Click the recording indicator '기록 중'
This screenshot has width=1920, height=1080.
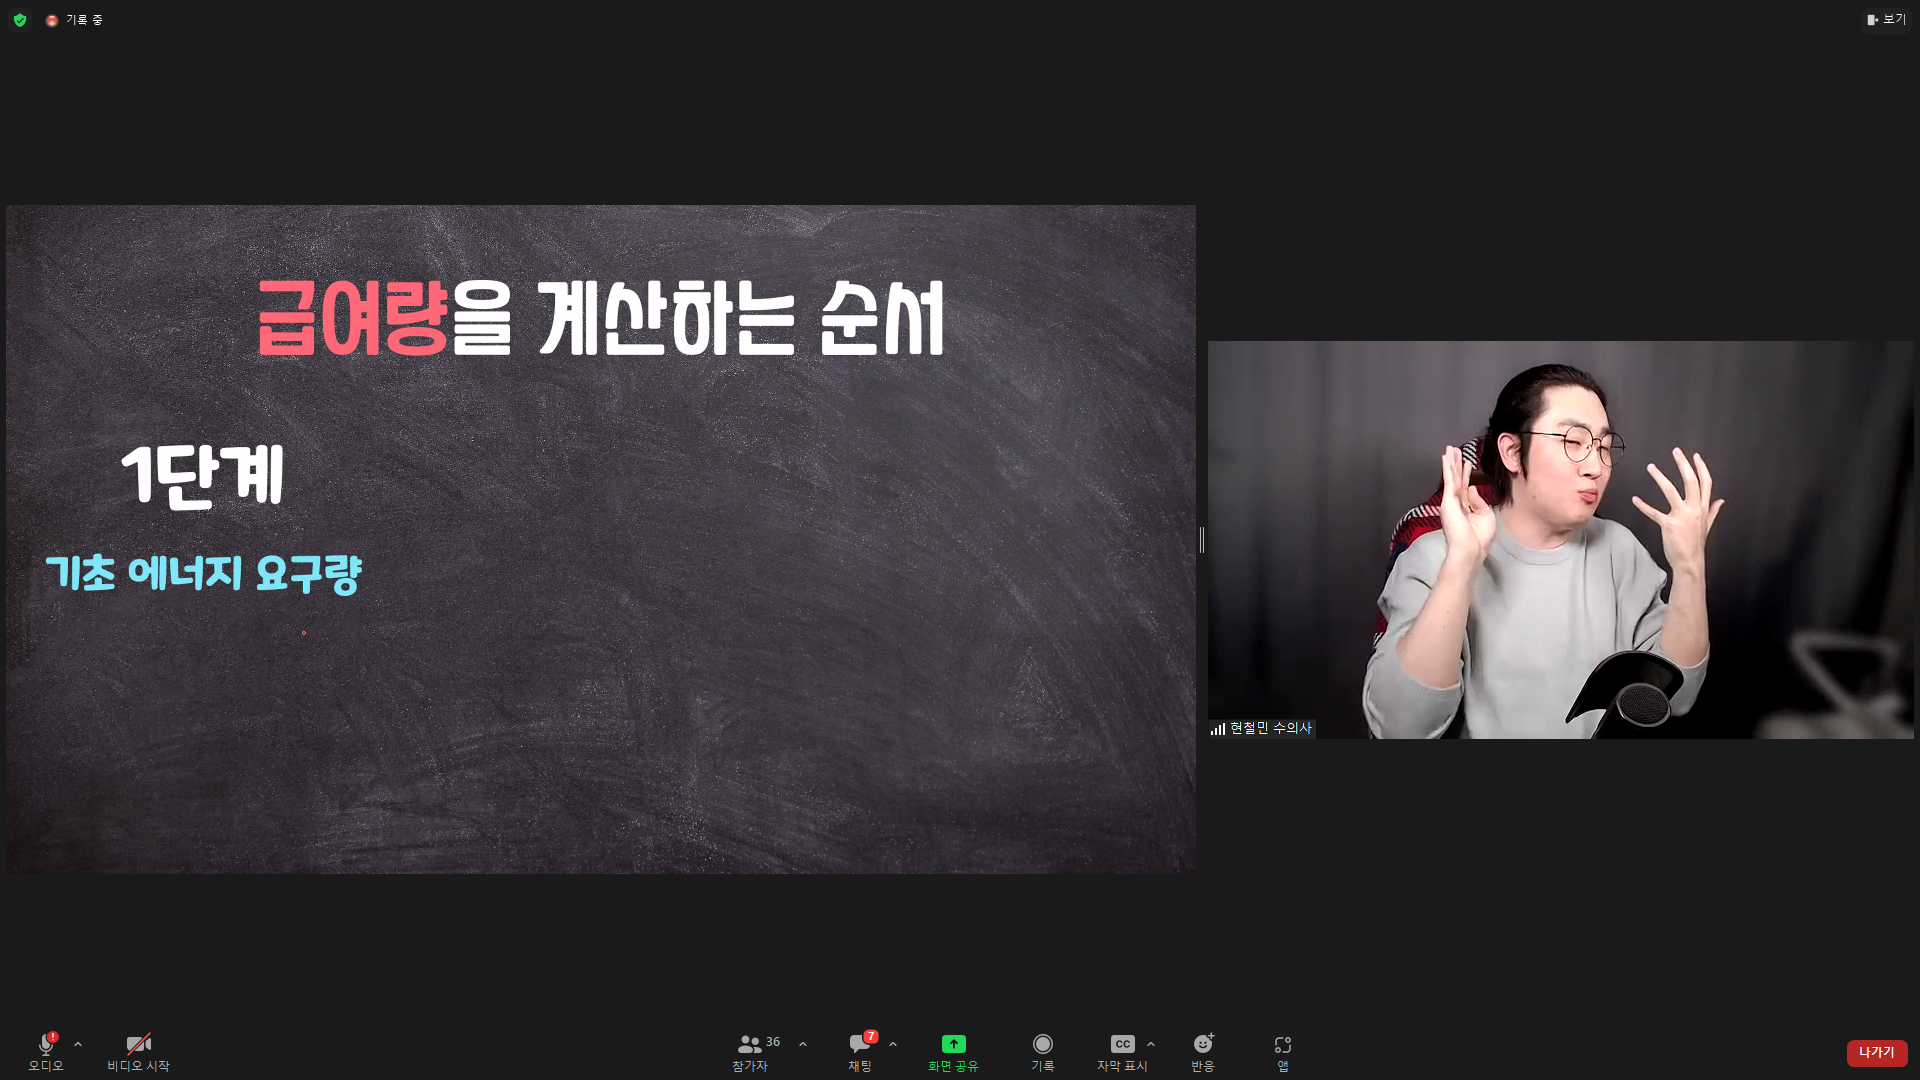(75, 20)
